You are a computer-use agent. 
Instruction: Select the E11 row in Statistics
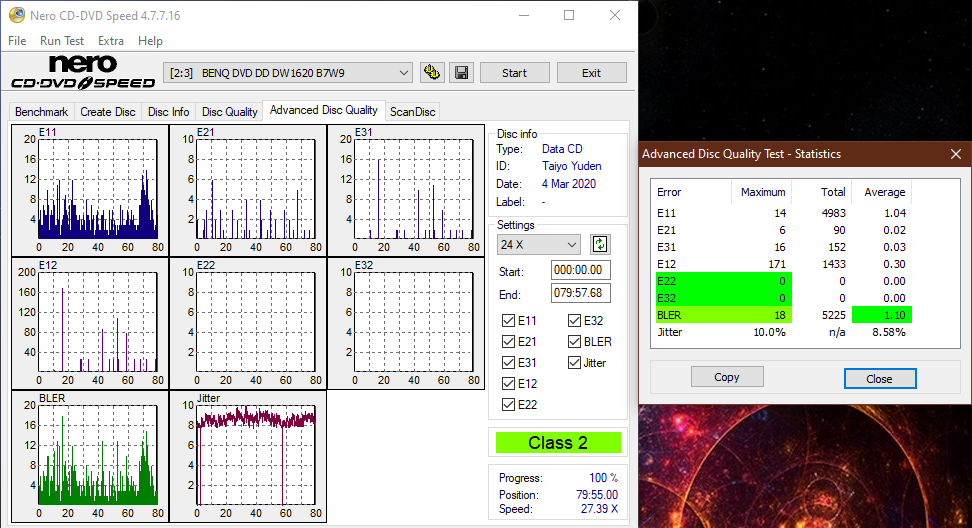pos(784,213)
